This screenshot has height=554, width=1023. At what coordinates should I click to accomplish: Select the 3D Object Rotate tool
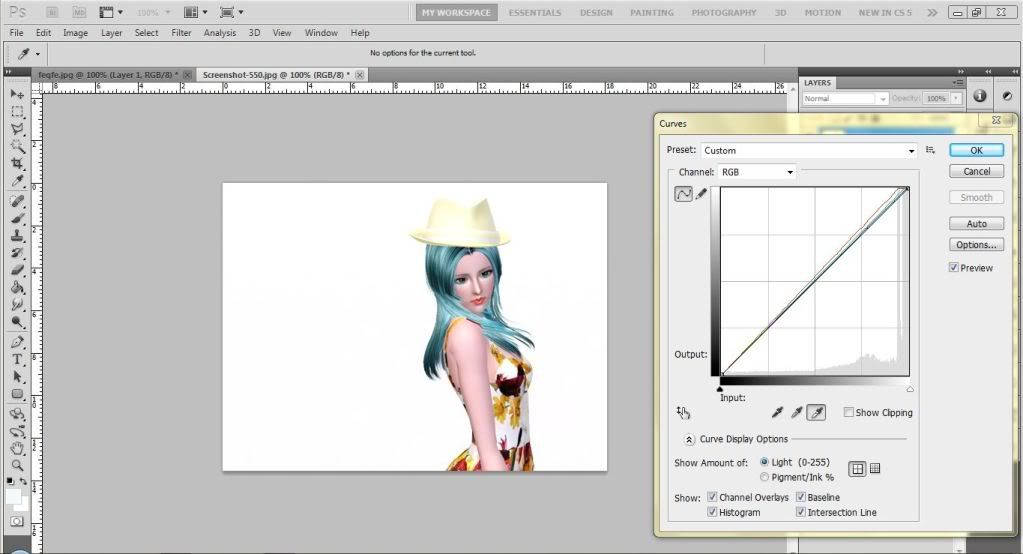point(17,414)
